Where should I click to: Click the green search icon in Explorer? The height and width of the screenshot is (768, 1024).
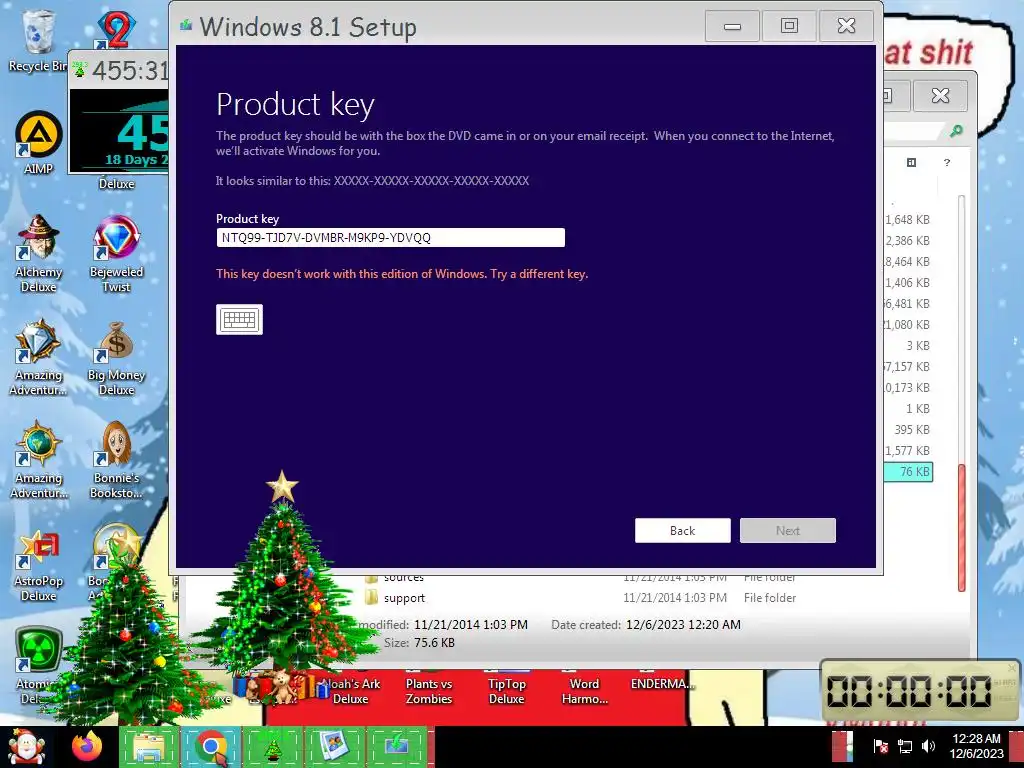point(956,131)
